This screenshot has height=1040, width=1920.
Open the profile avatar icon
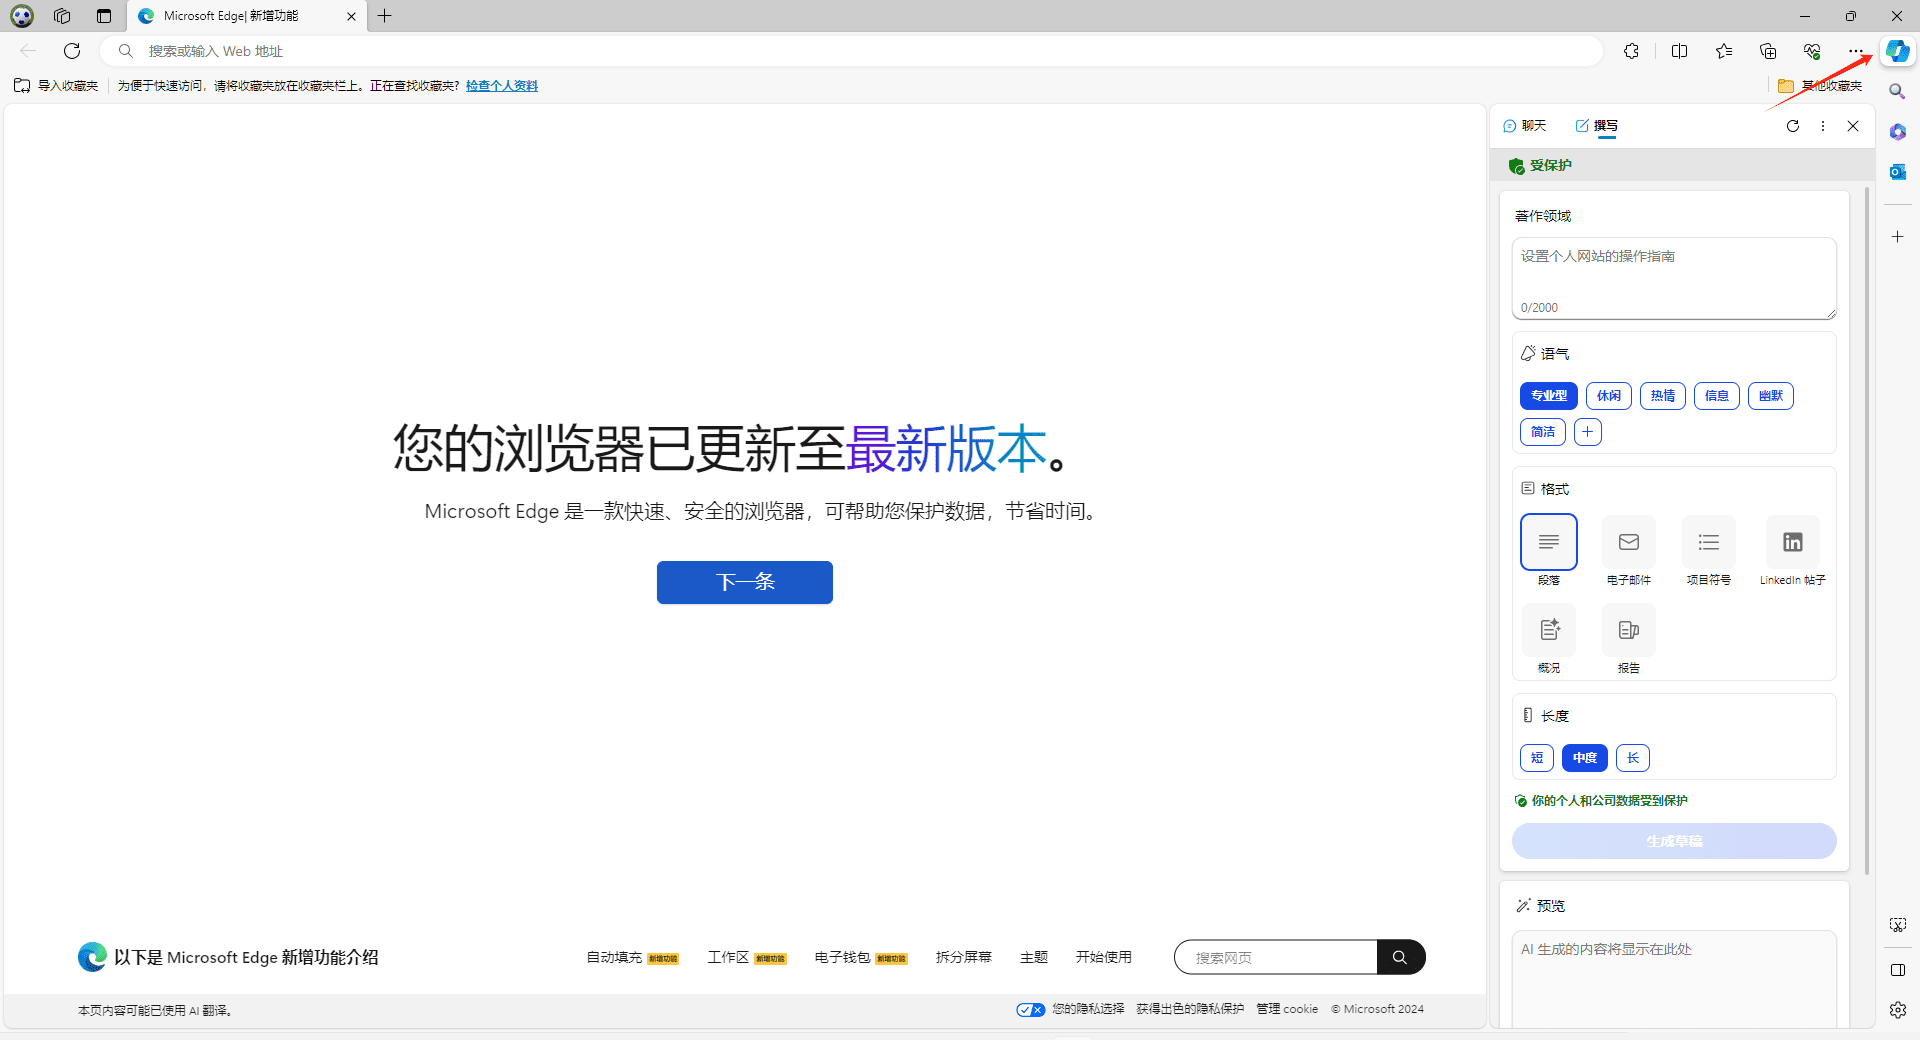point(22,16)
